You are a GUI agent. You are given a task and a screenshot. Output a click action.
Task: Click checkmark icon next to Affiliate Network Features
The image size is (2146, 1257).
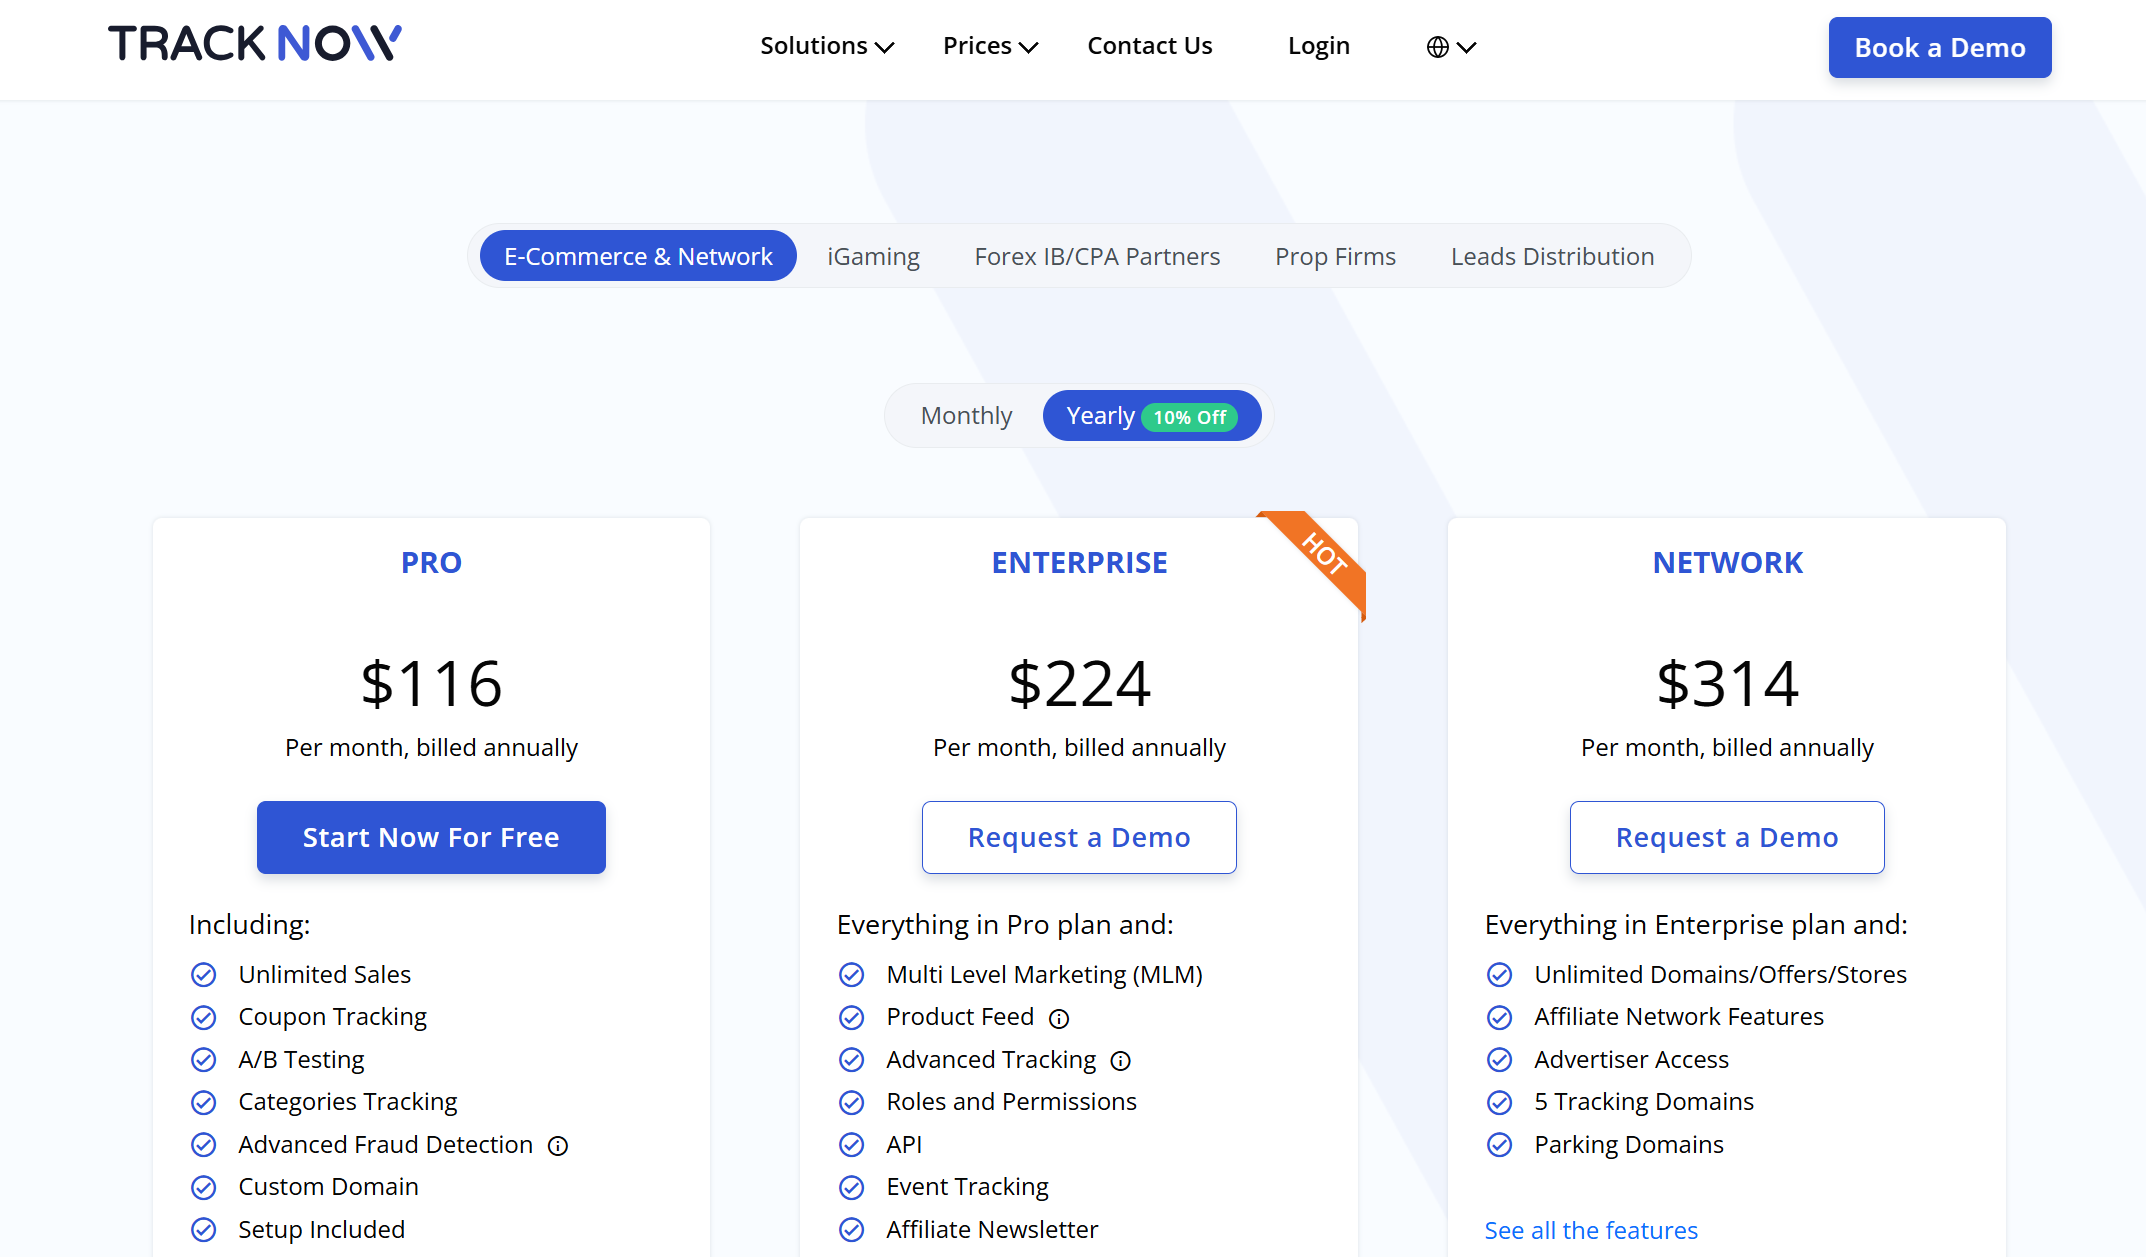pyautogui.click(x=1499, y=1017)
